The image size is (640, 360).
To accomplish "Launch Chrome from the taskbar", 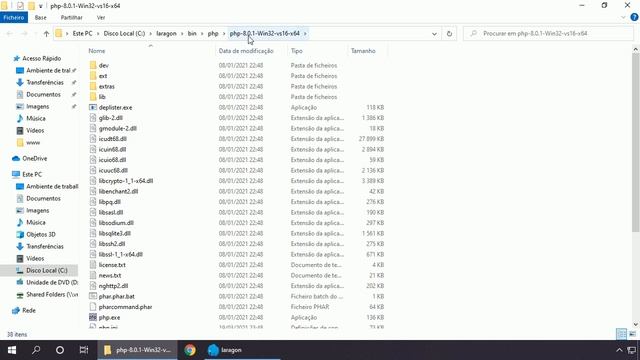I will 190,350.
